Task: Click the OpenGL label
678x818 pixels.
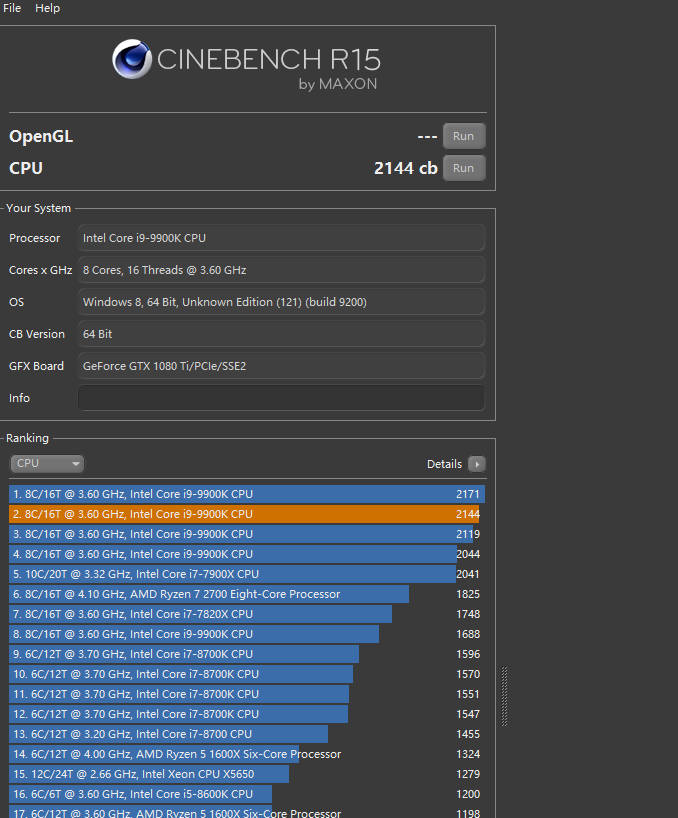Action: (x=41, y=136)
